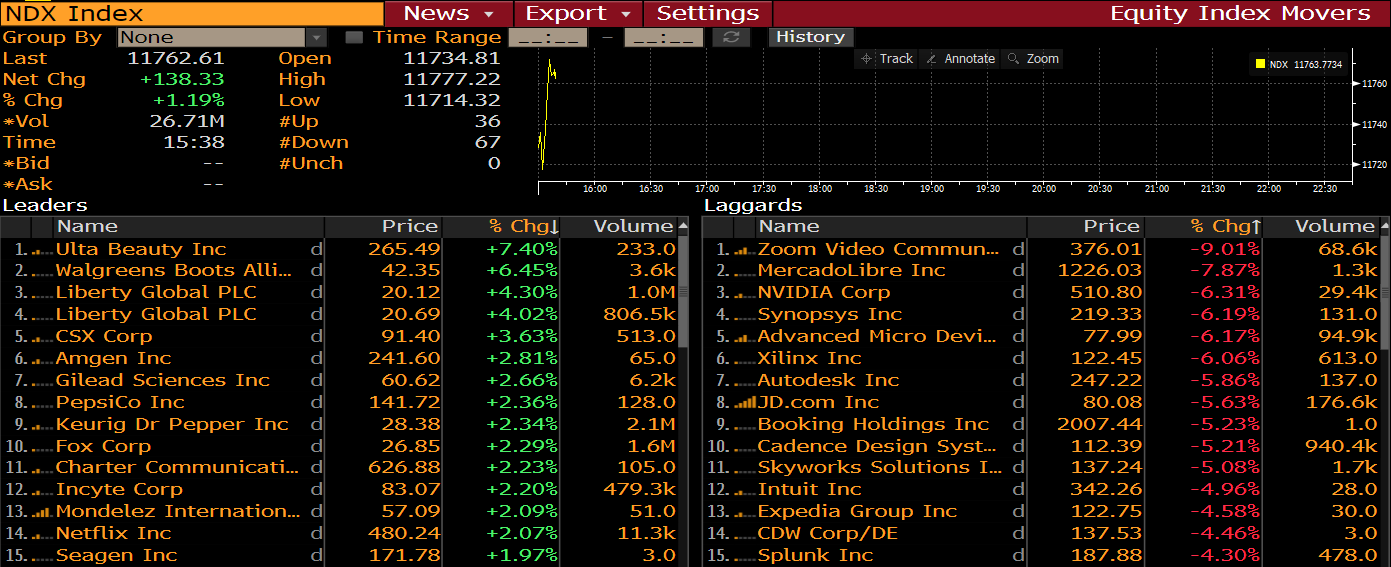Select the MercadoLibre Inc row

pyautogui.click(x=1041, y=271)
